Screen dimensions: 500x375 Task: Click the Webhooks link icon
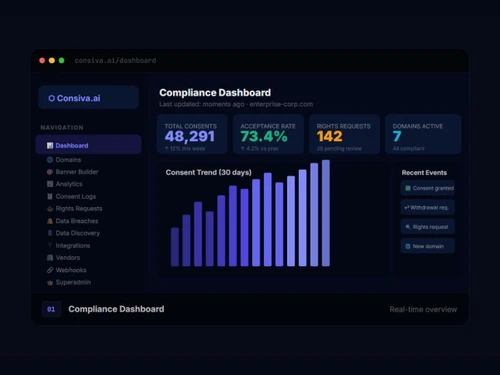click(50, 270)
